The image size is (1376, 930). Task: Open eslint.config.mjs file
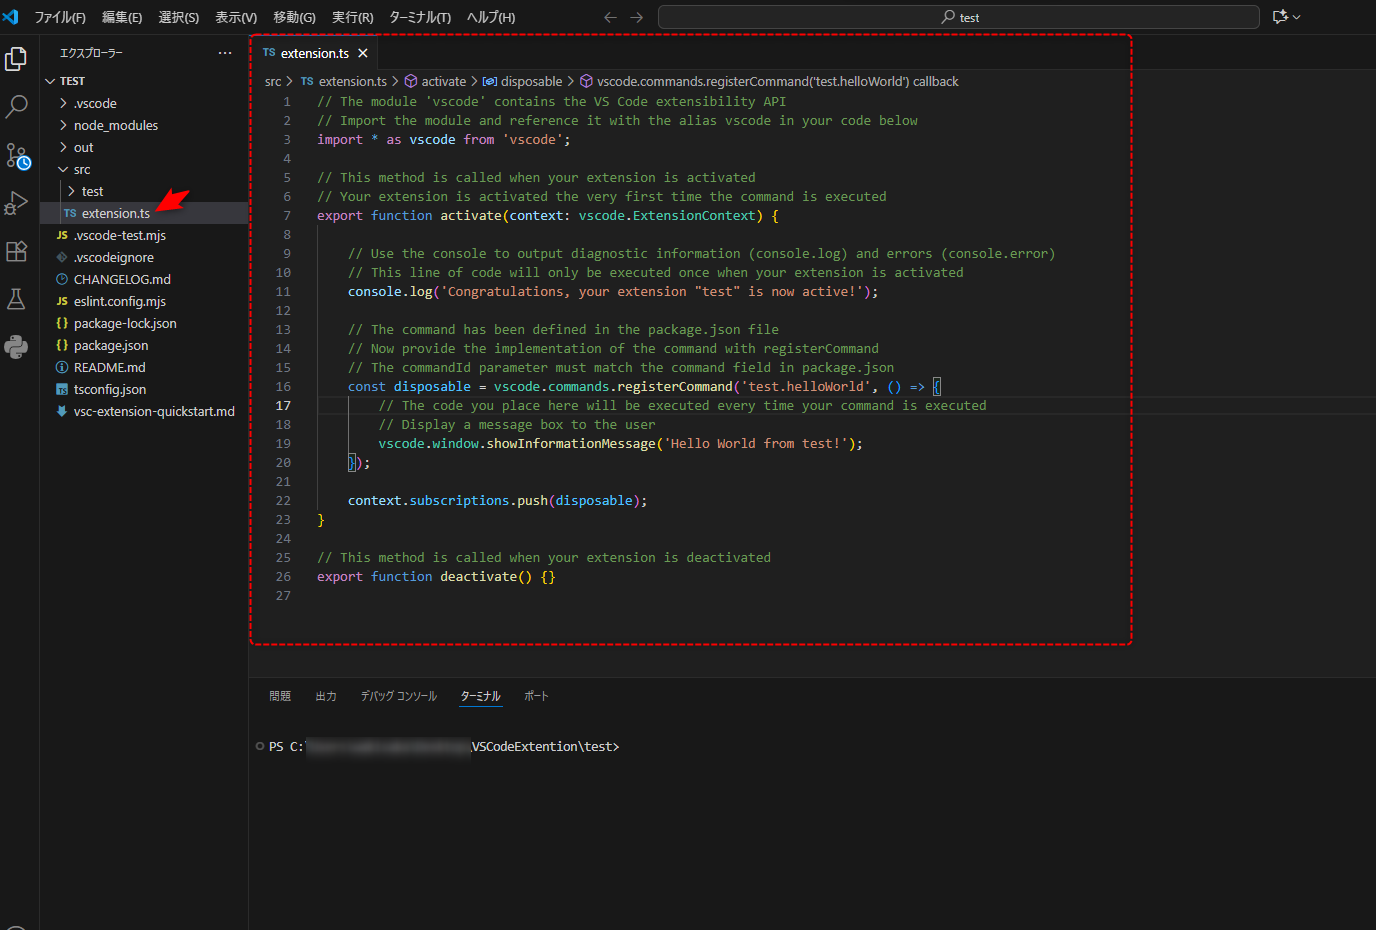point(144,301)
